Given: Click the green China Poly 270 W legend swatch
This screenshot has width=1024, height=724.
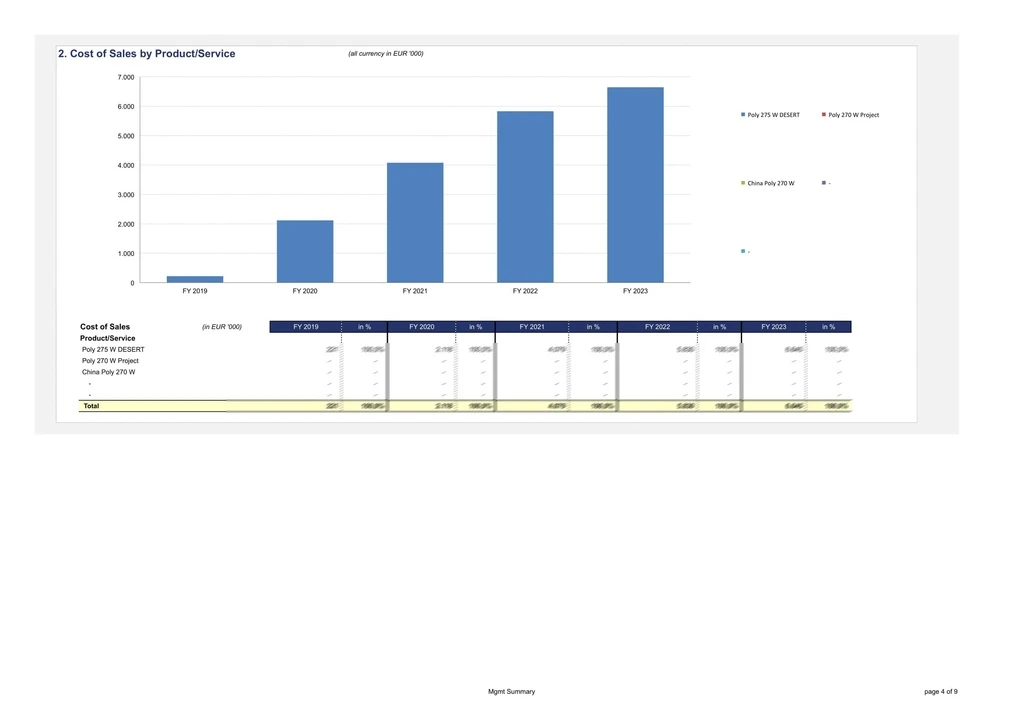Looking at the screenshot, I should (743, 183).
